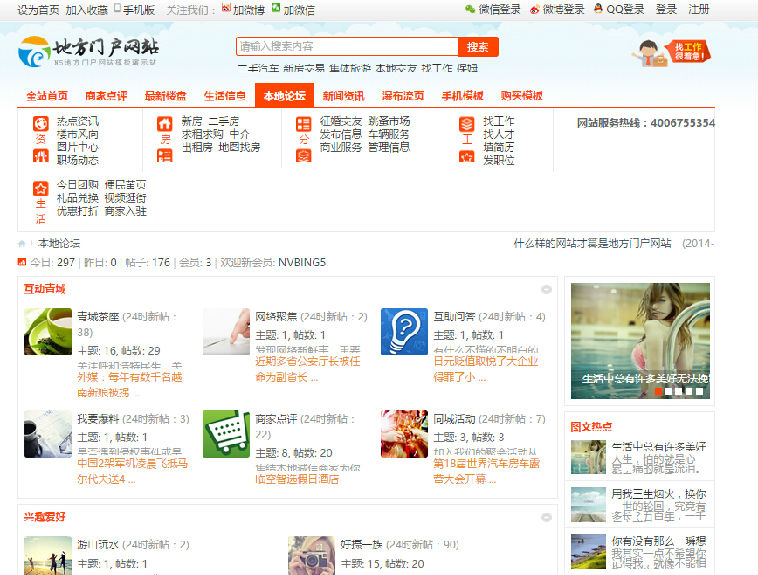Click the new member name NVBING5
The height and width of the screenshot is (575, 758).
point(302,262)
